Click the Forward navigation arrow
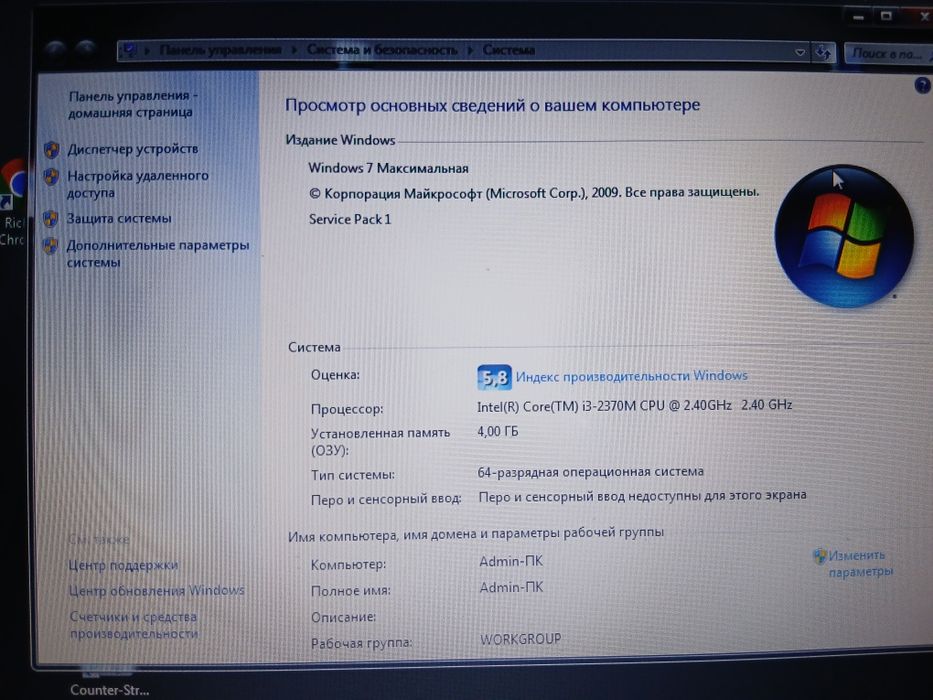 [86, 48]
